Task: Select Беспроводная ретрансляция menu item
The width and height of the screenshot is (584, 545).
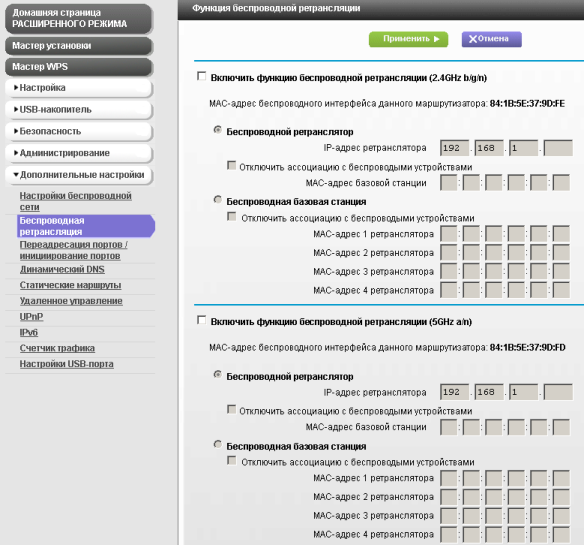Action: [x=86, y=226]
